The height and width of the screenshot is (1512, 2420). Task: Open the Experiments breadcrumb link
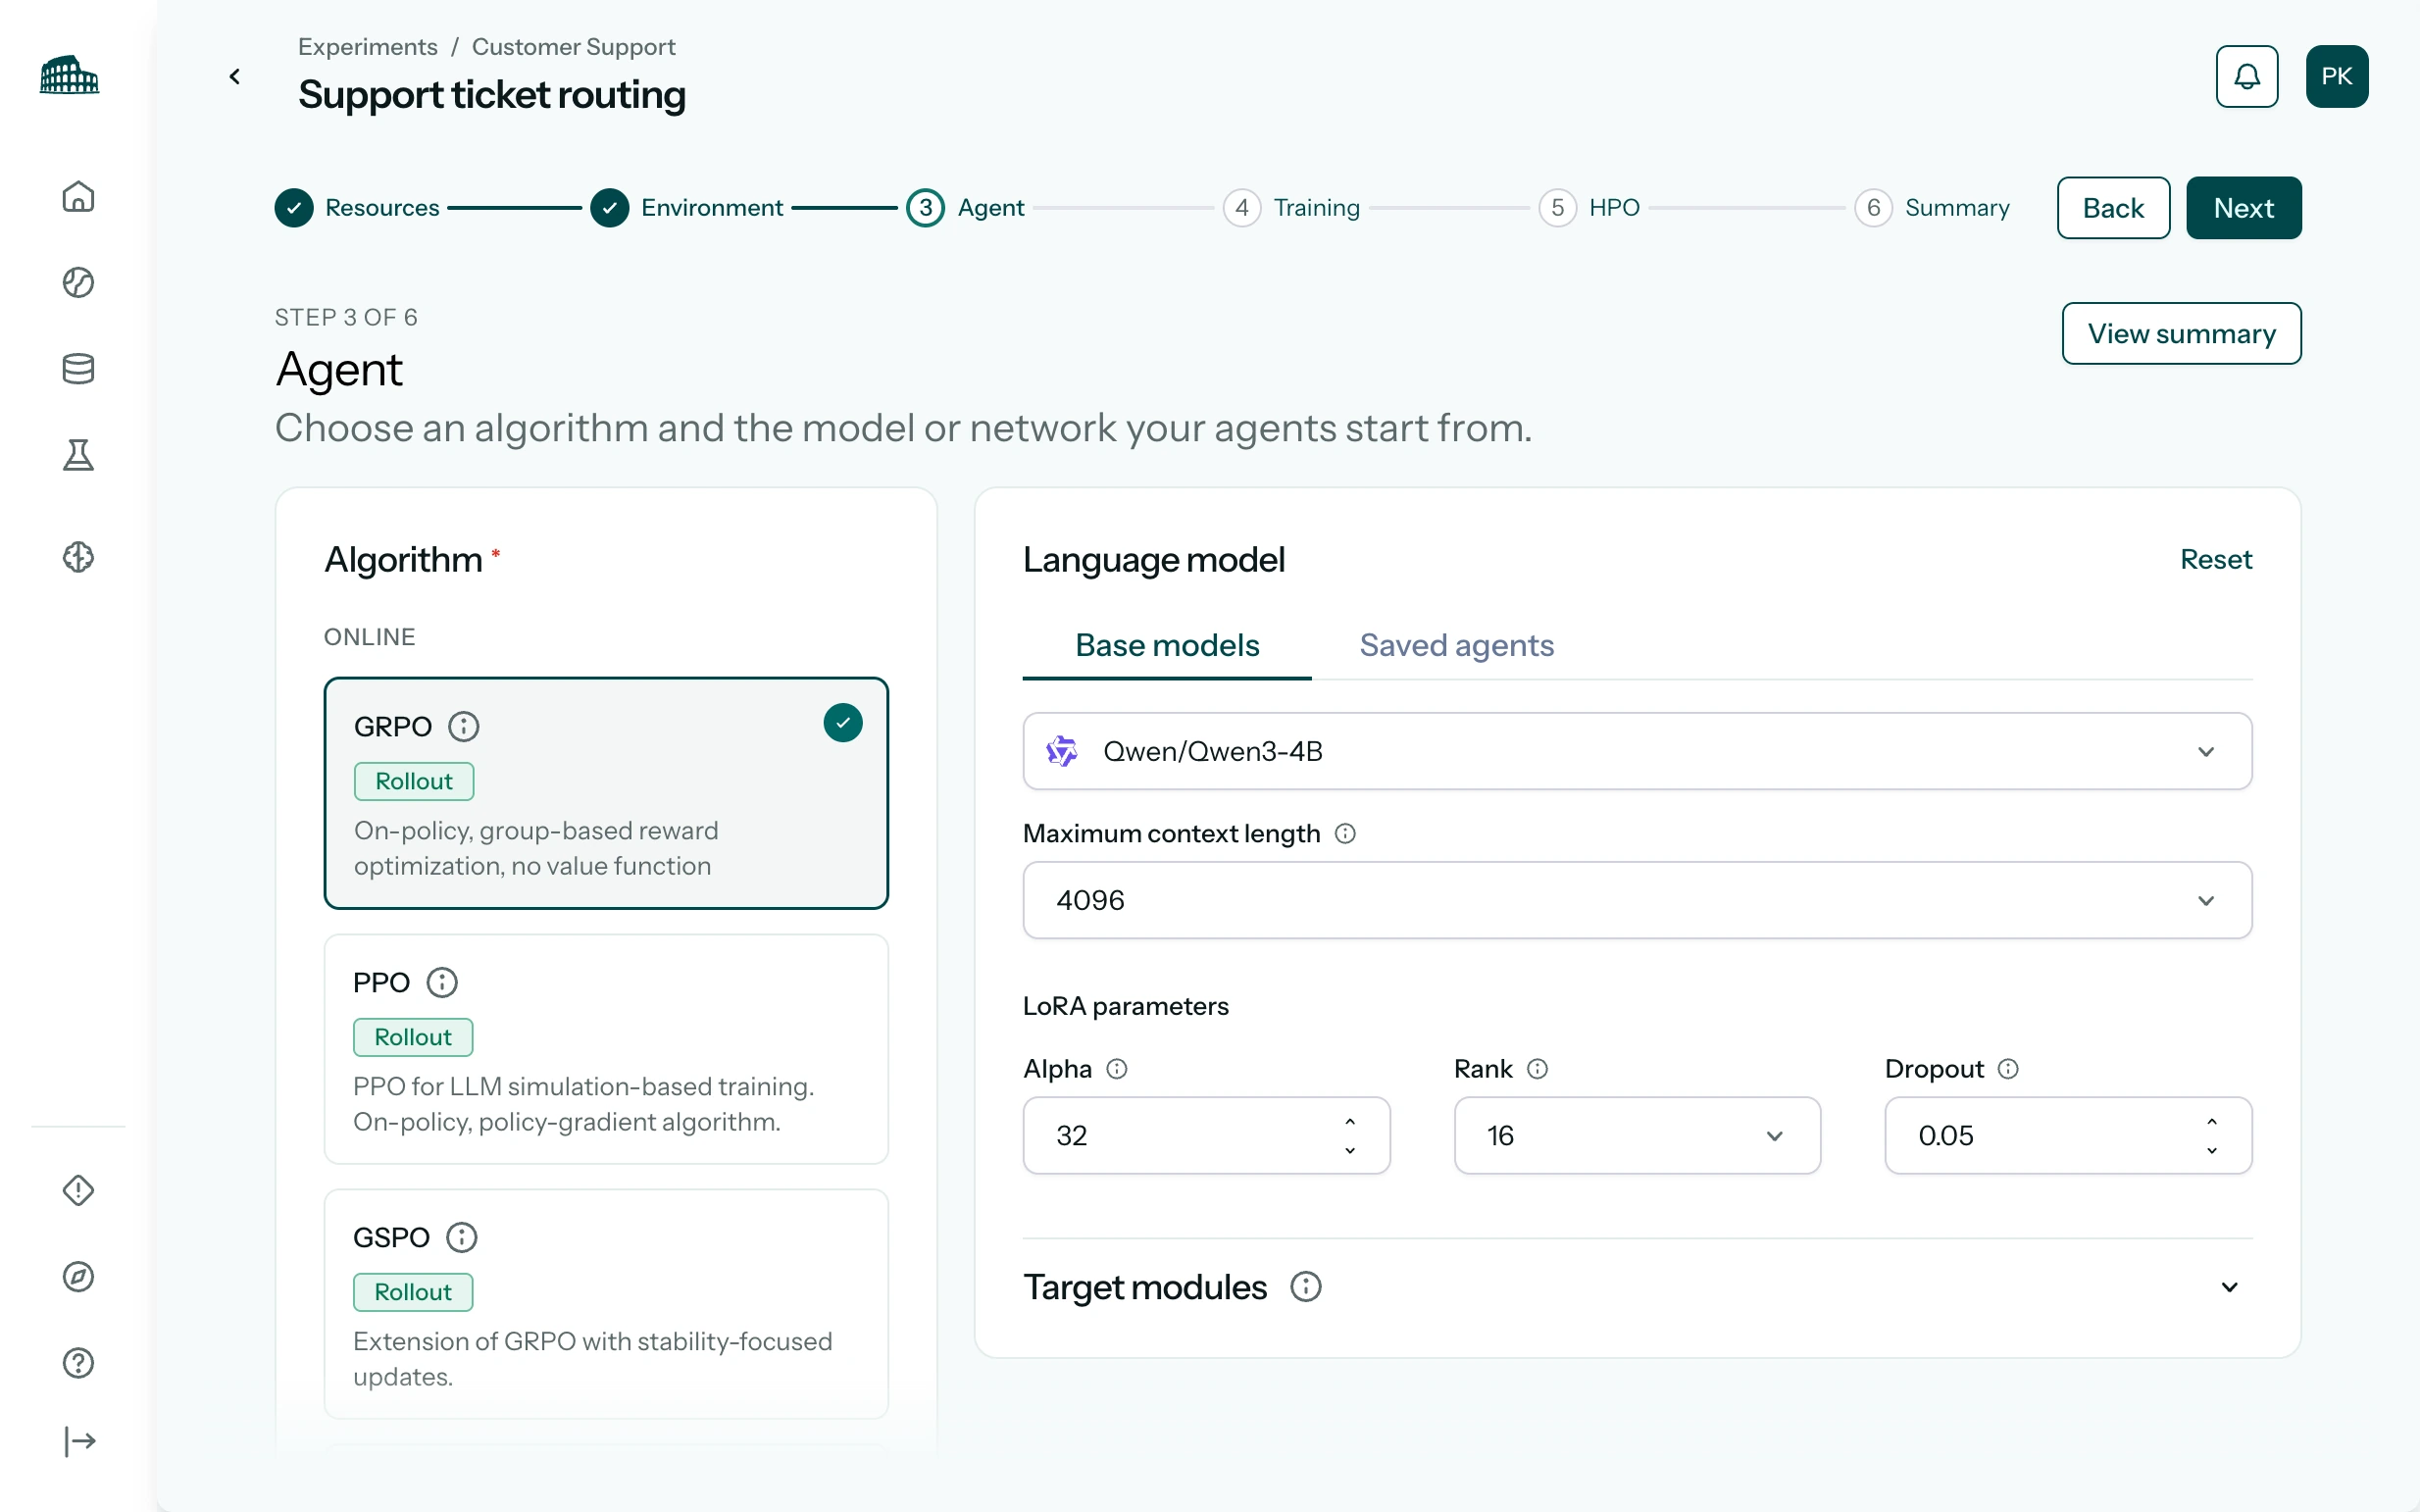pyautogui.click(x=367, y=46)
